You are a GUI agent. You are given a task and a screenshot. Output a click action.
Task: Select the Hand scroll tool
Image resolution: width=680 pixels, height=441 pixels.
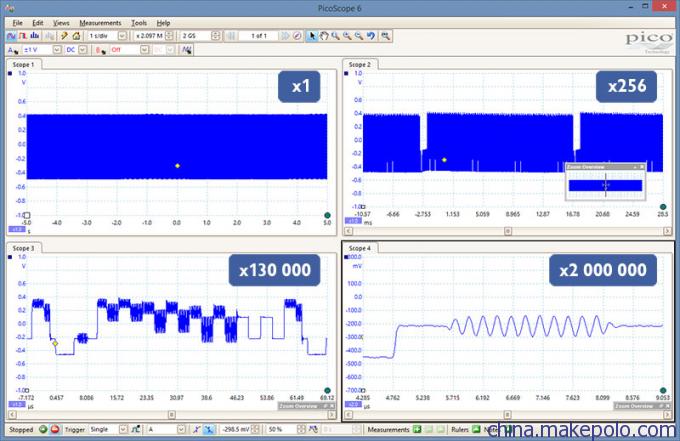(x=324, y=36)
